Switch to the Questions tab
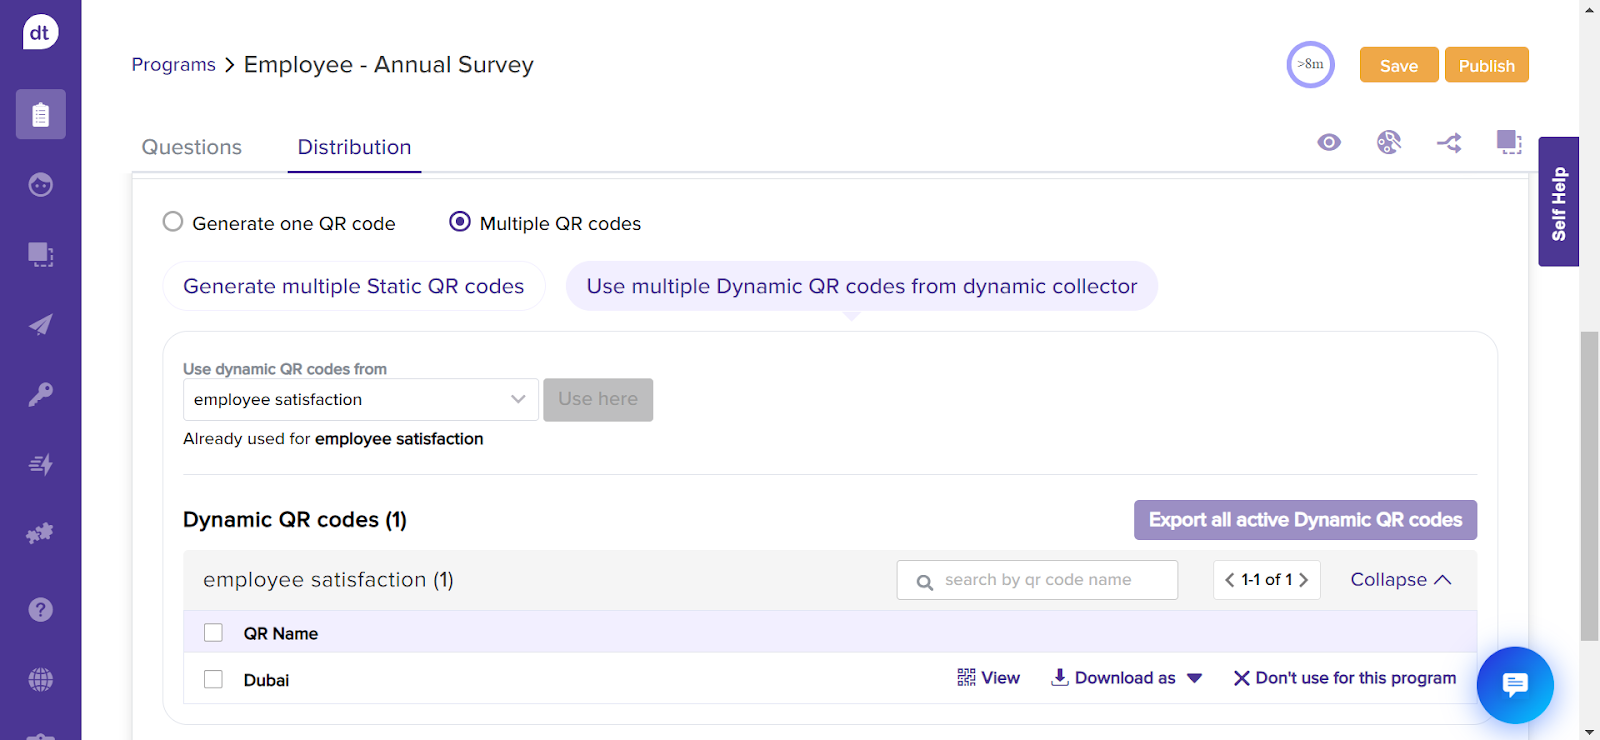This screenshot has height=740, width=1600. coord(192,147)
